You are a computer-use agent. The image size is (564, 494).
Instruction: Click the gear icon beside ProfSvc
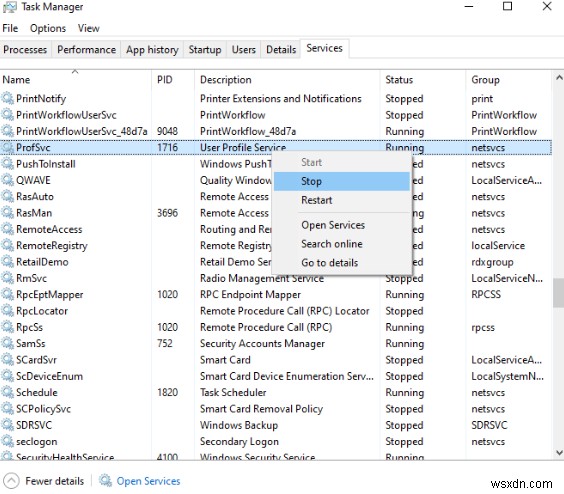tap(7, 147)
